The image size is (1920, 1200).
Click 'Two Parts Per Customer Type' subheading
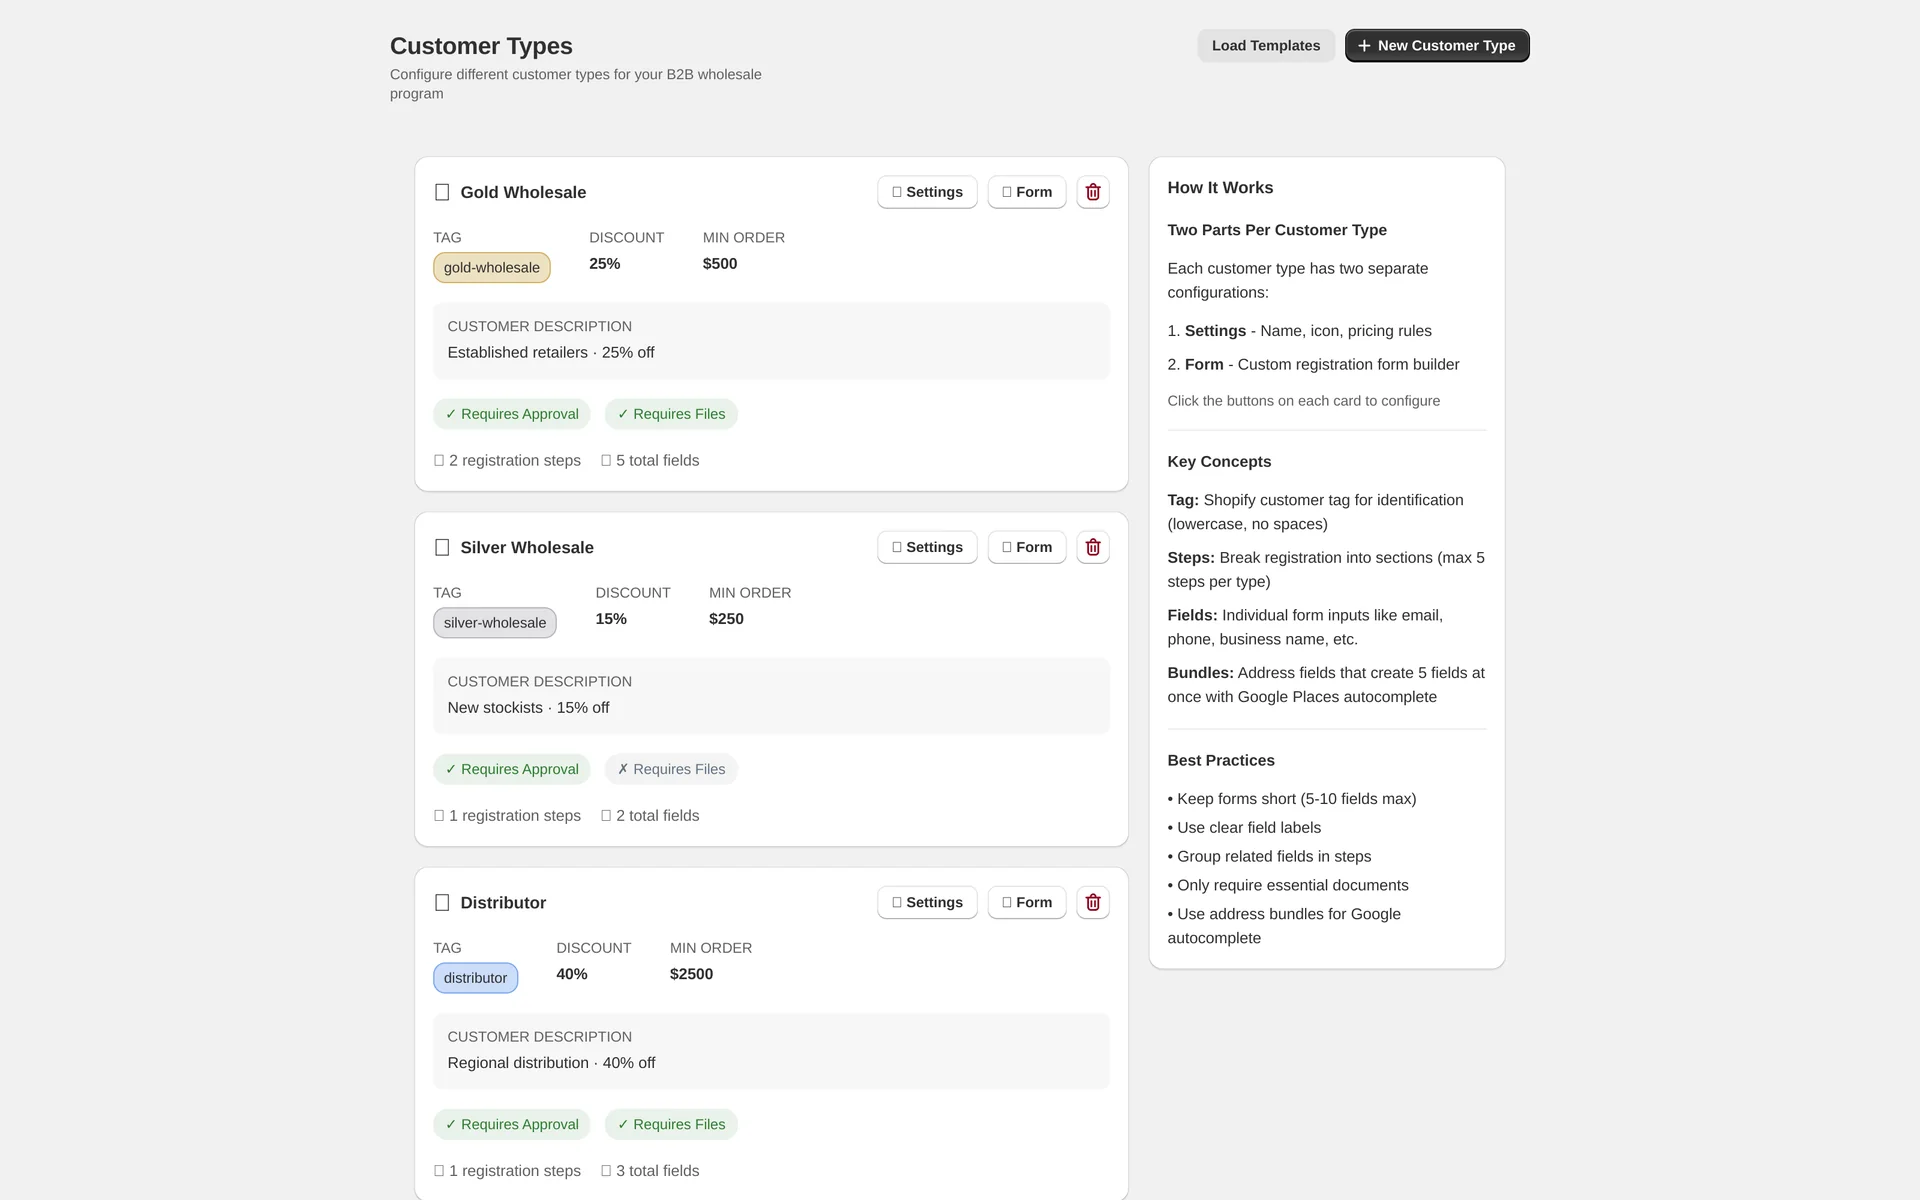(x=1277, y=229)
